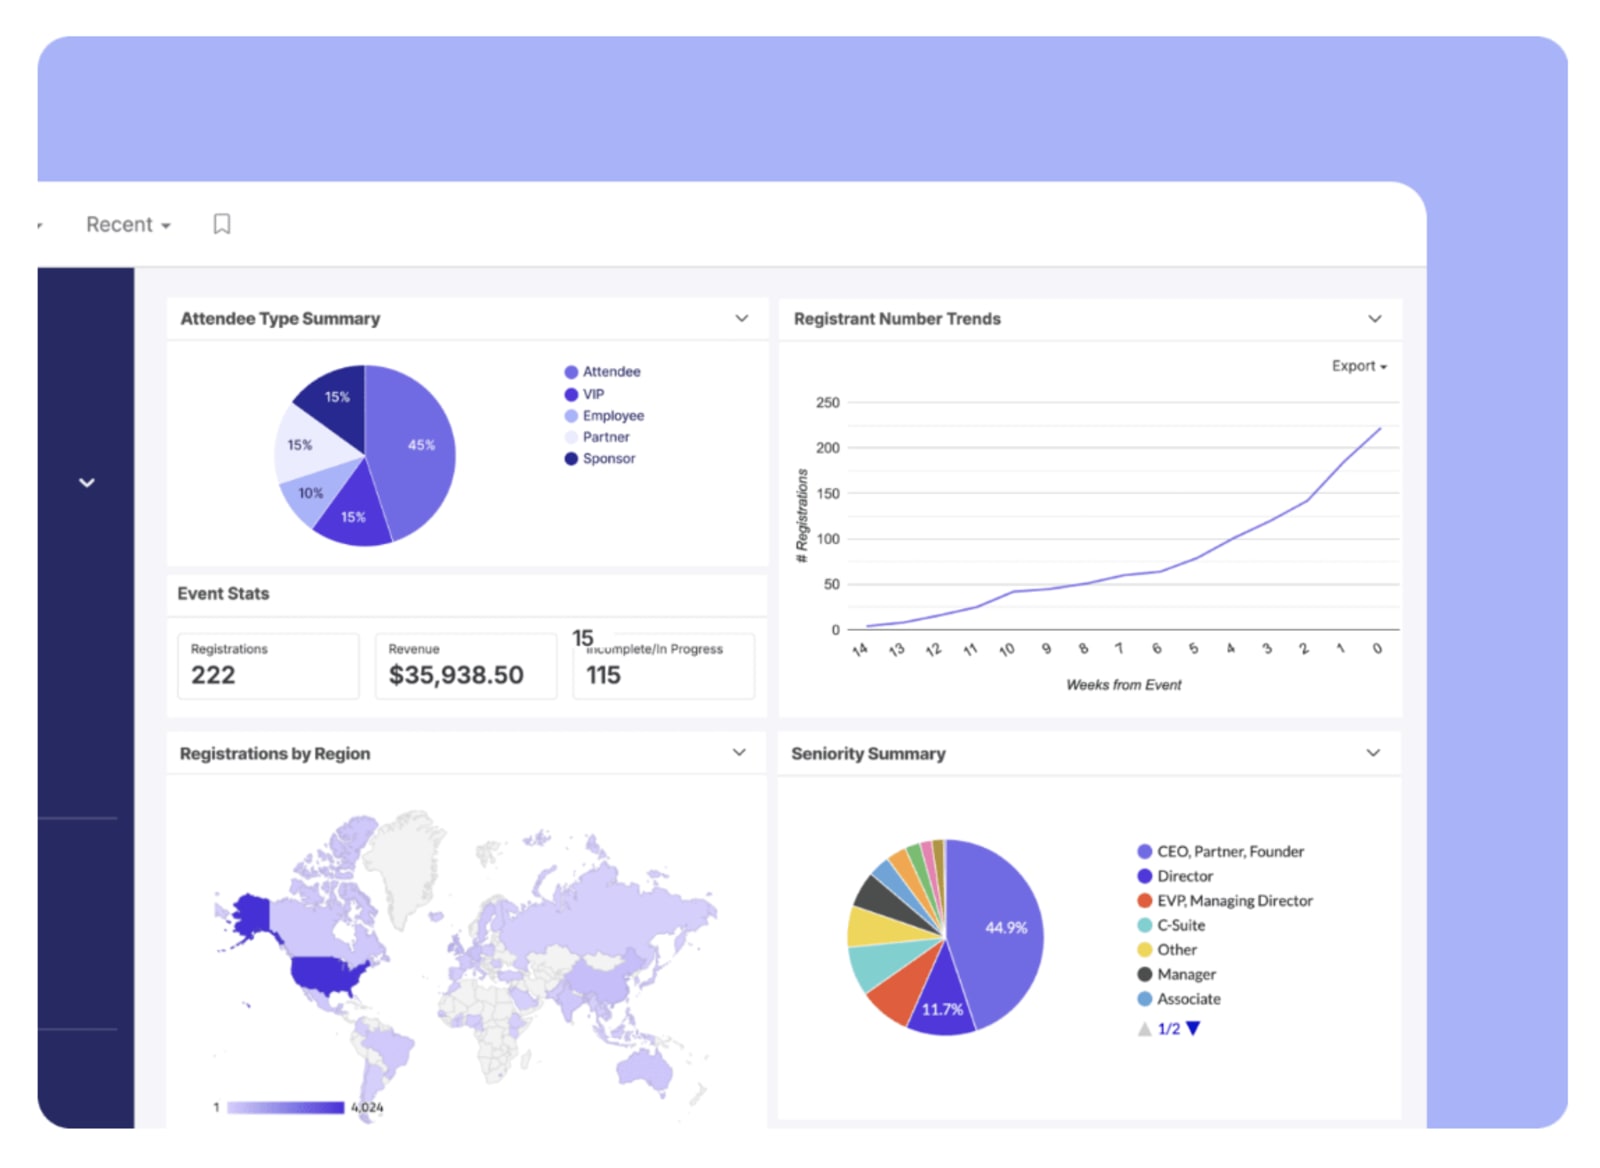Collapse the Seniority Summary panel
Image resolution: width=1600 pixels, height=1168 pixels.
click(x=1374, y=752)
